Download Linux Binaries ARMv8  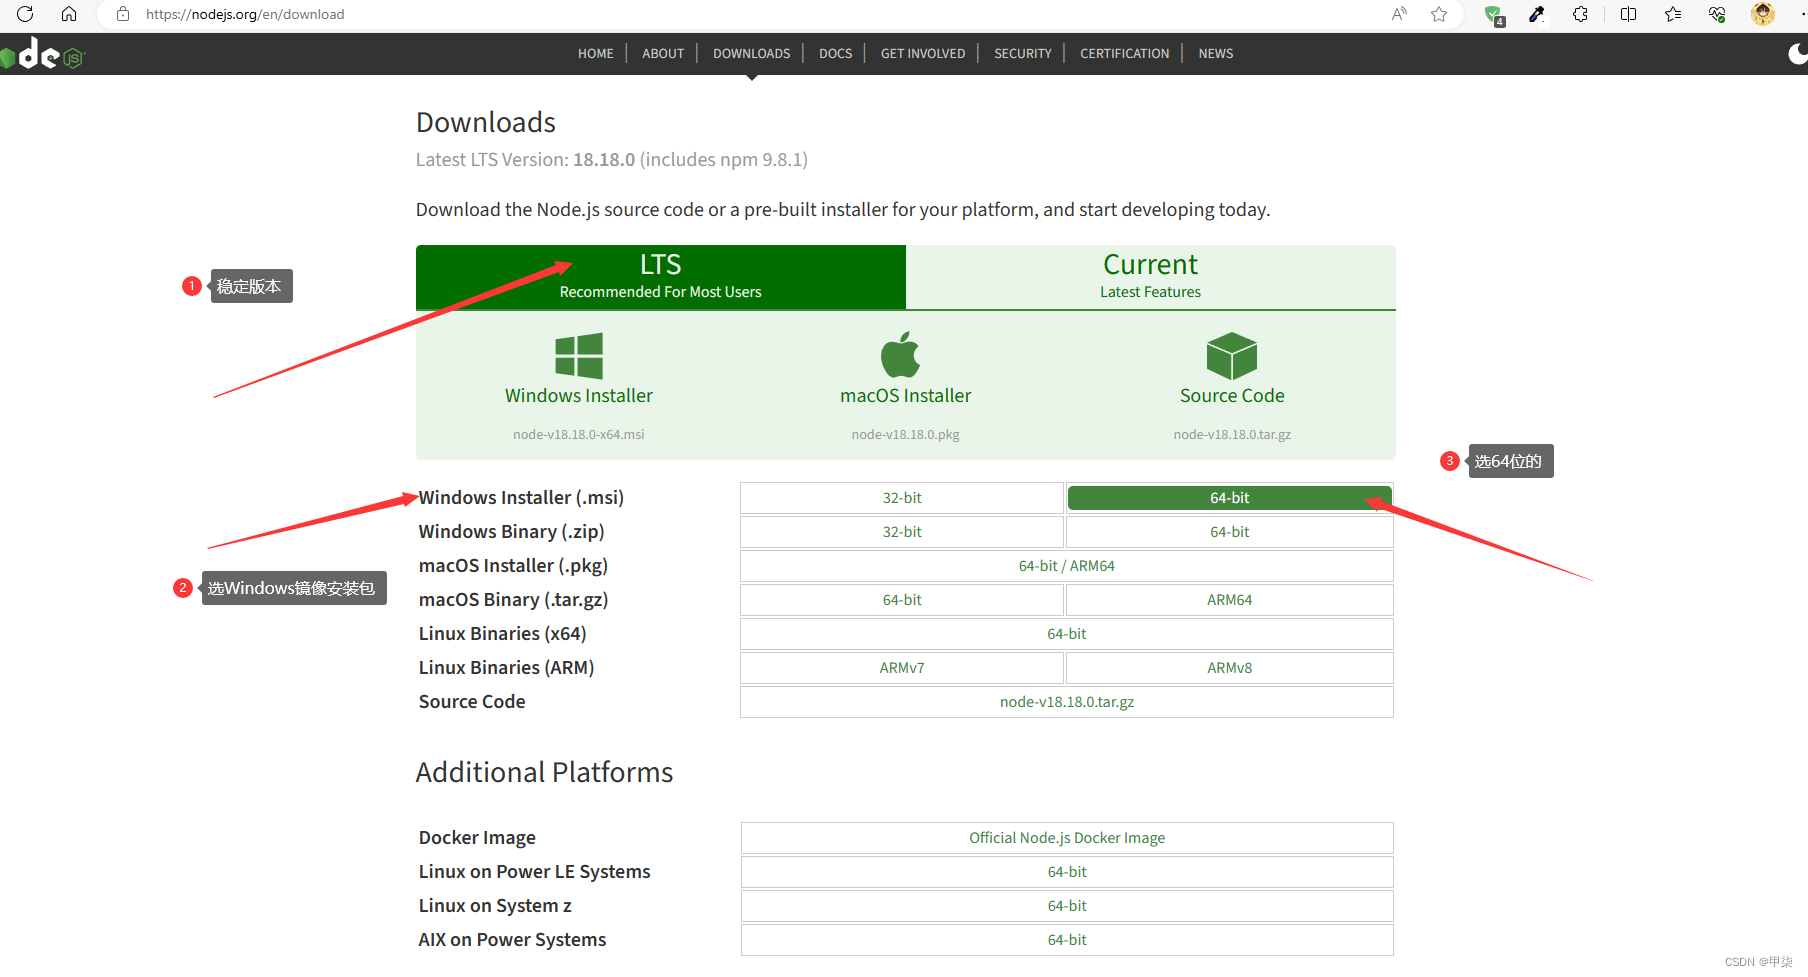(x=1230, y=668)
